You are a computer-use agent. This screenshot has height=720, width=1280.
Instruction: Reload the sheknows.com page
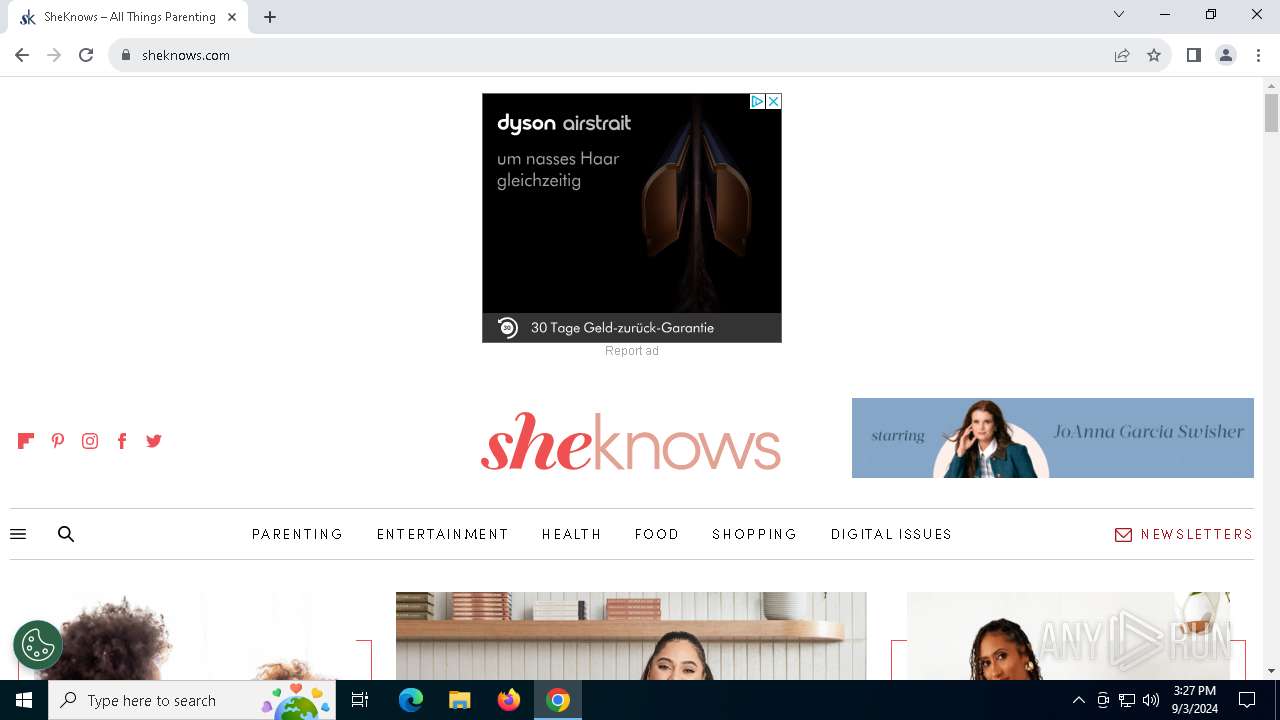click(x=86, y=55)
